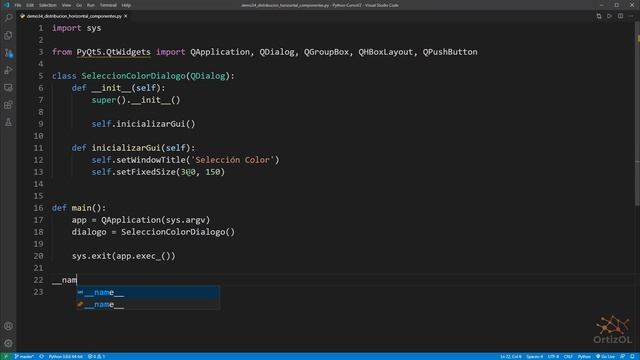Open errors and warnings count in status bar

(97, 356)
